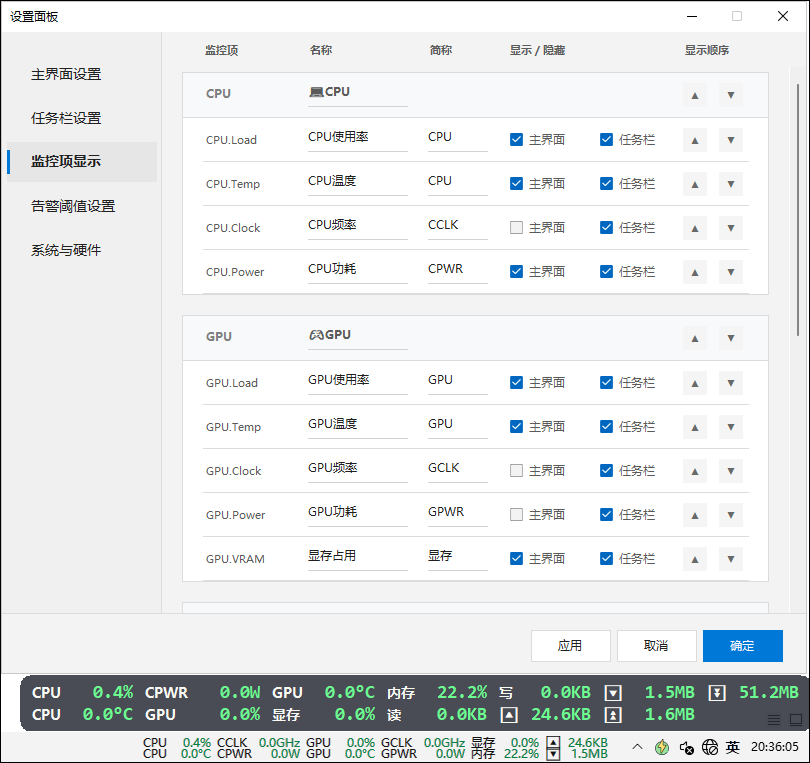Move CPU.Load row down one position
This screenshot has height=763, width=810.
(x=731, y=140)
